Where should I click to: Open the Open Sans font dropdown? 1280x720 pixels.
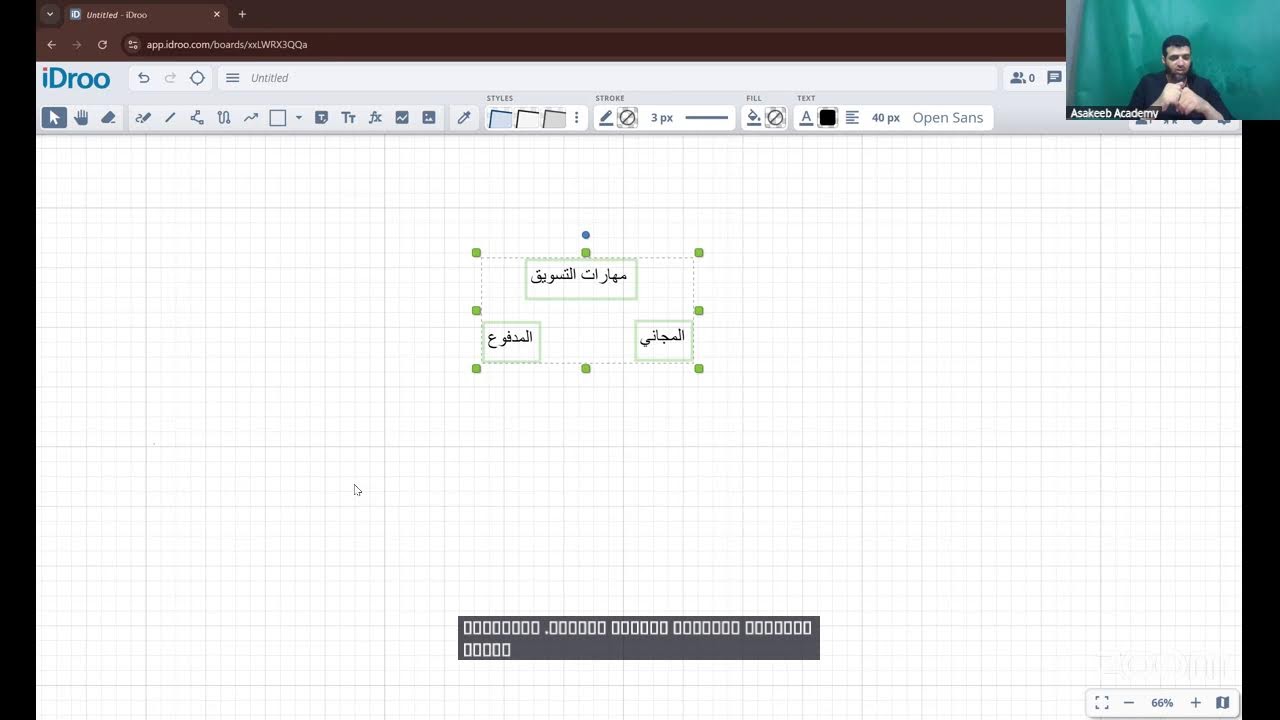(947, 117)
